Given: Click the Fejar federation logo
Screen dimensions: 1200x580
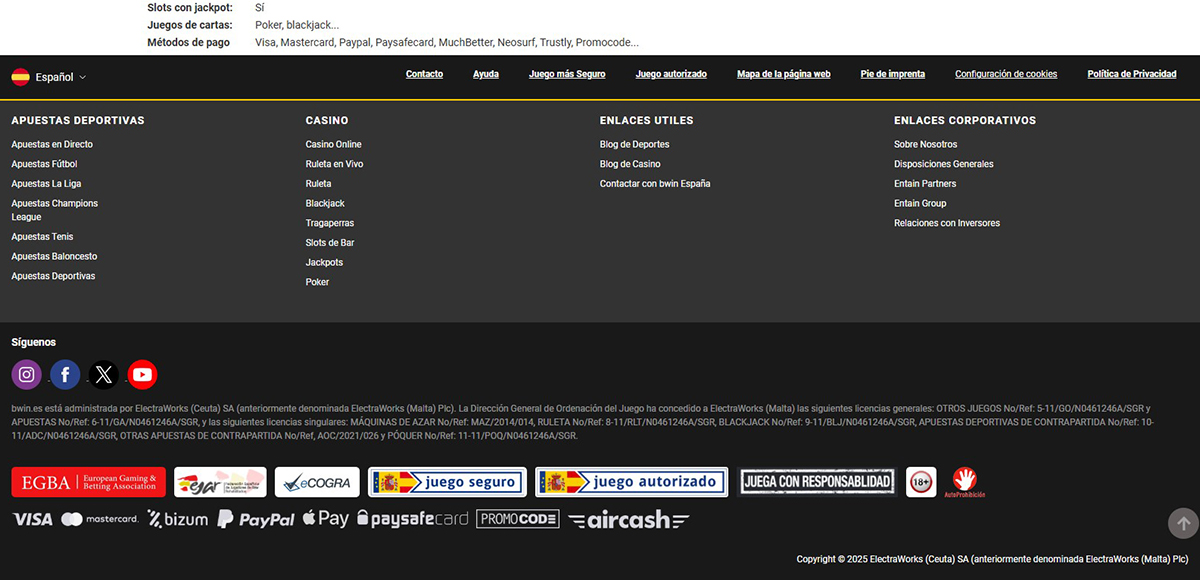Looking at the screenshot, I should click(x=220, y=482).
